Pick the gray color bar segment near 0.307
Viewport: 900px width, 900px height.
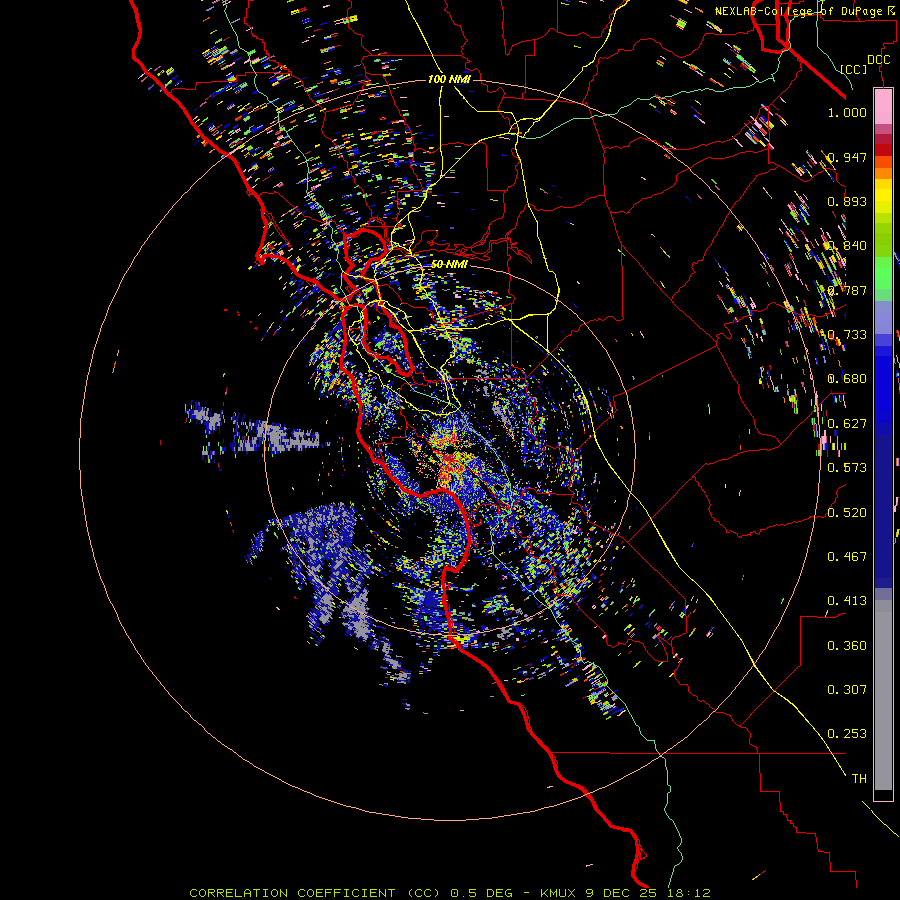point(883,695)
